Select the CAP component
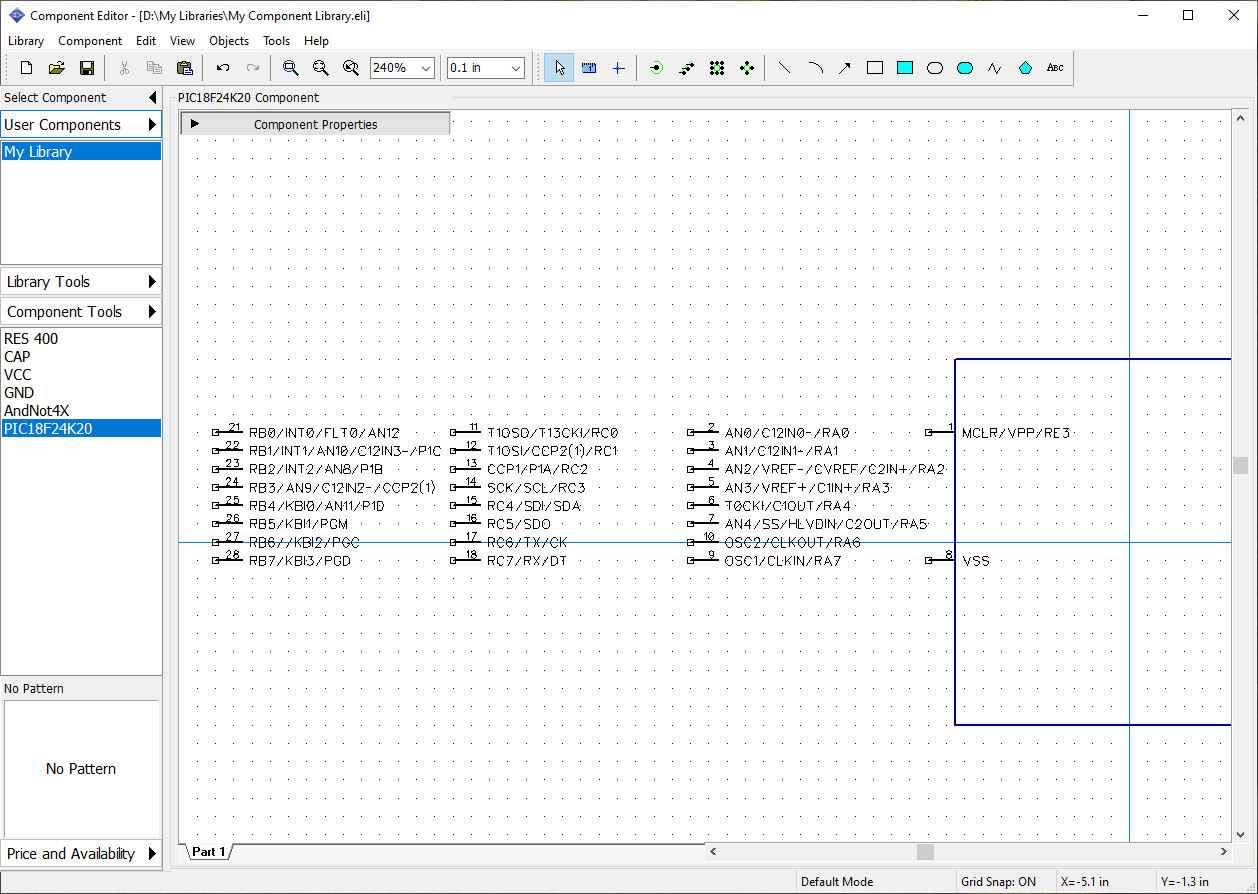1258x894 pixels. (81, 357)
